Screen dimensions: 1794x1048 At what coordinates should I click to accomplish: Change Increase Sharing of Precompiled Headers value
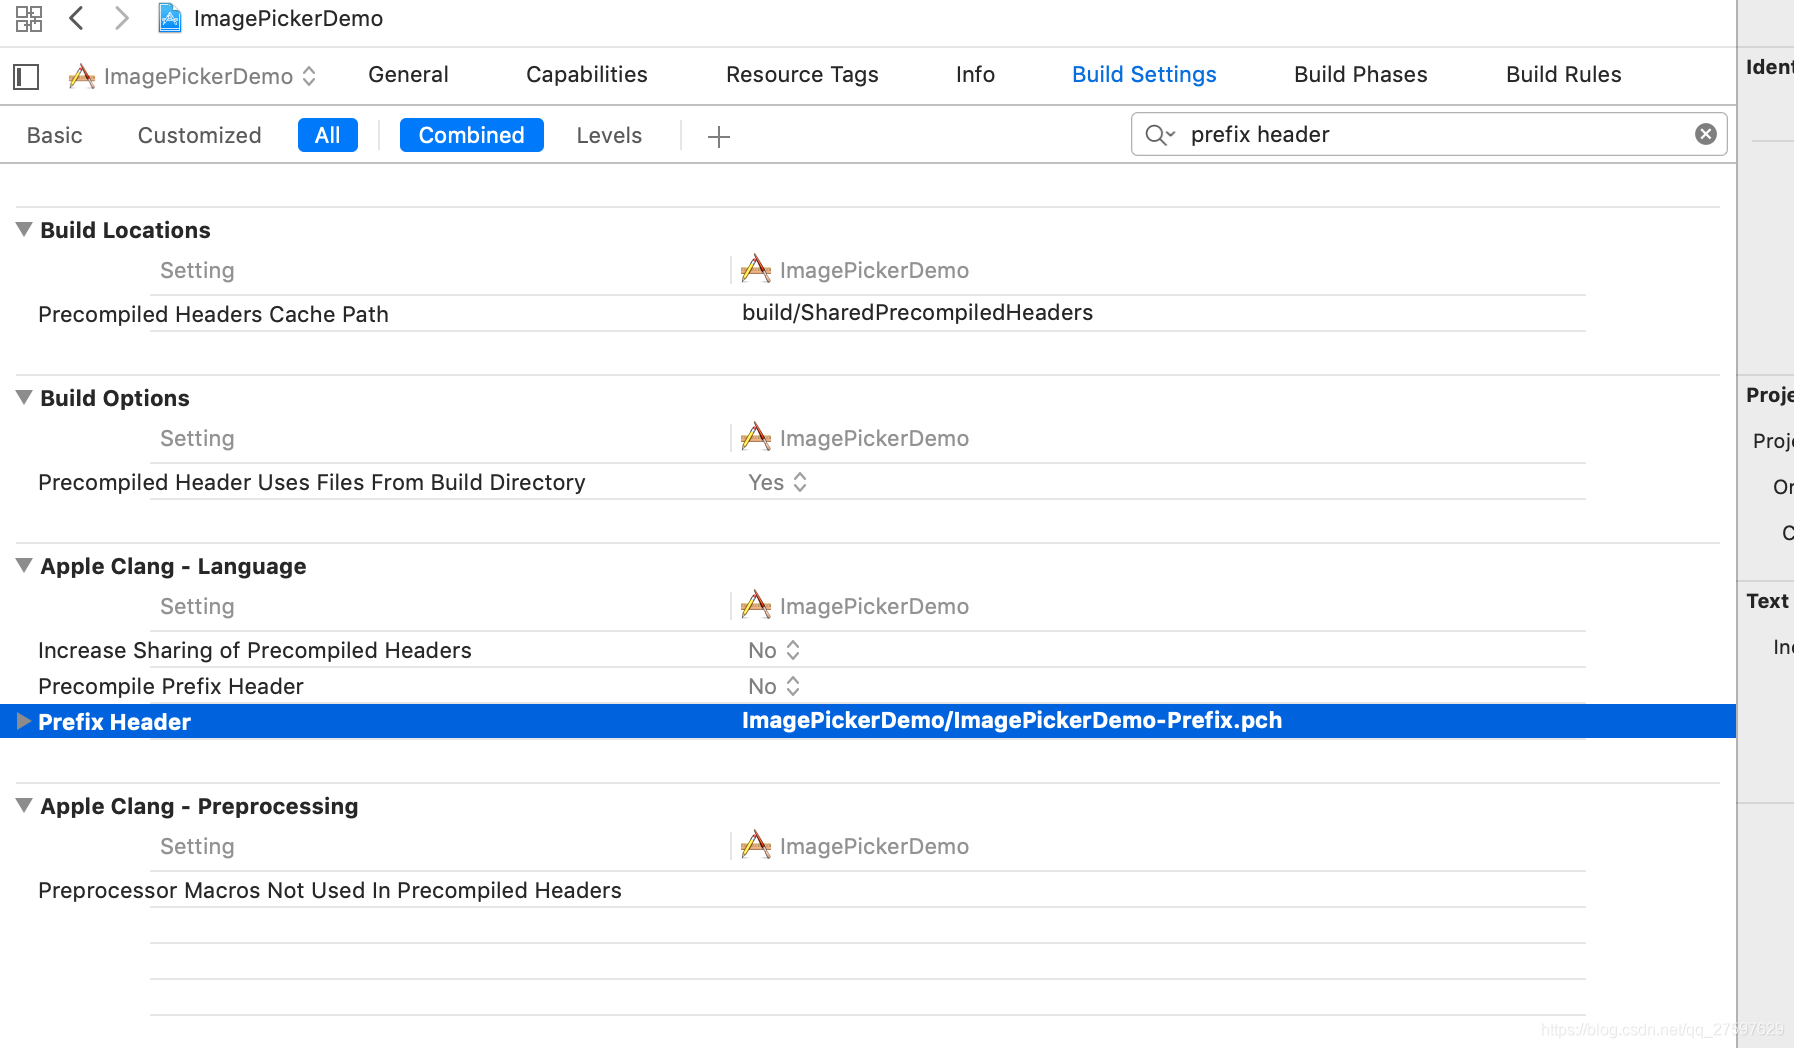point(774,650)
